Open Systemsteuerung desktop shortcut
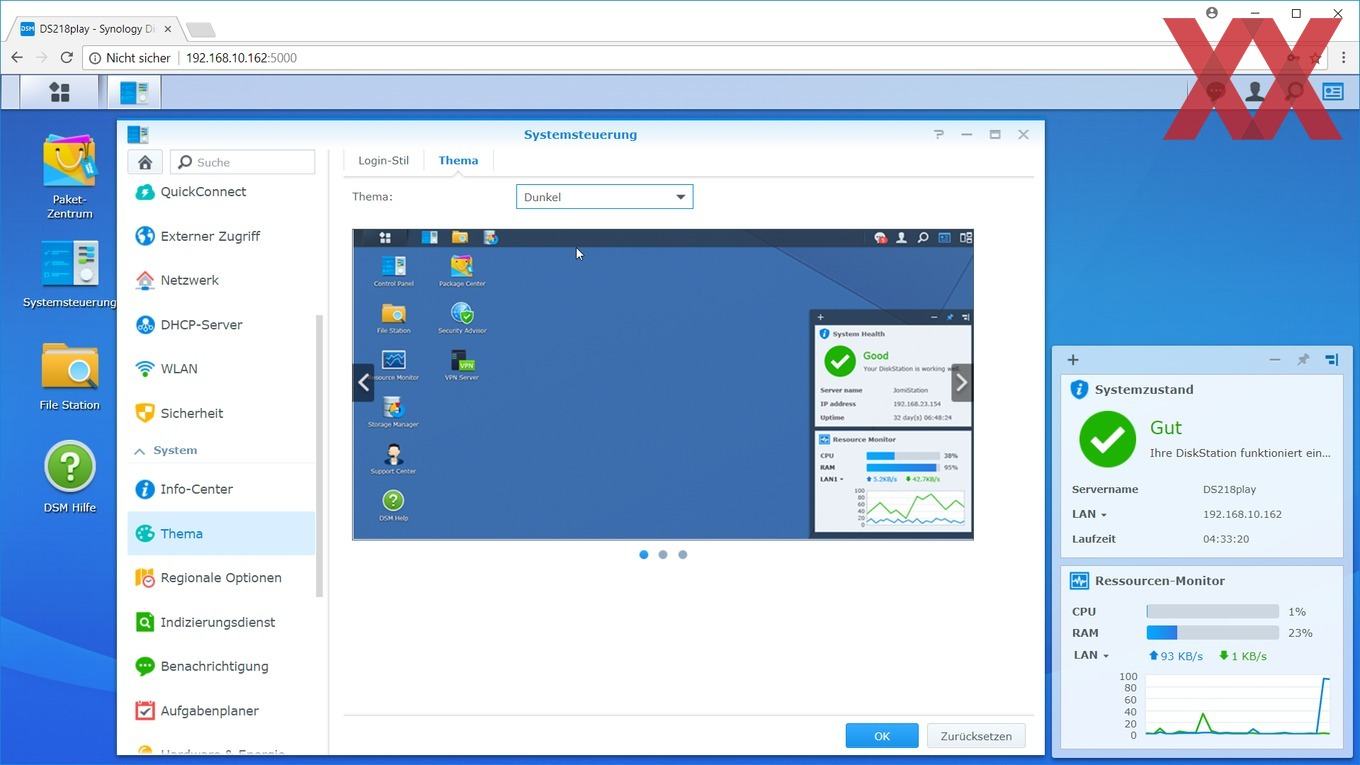This screenshot has width=1360, height=765. [x=70, y=273]
